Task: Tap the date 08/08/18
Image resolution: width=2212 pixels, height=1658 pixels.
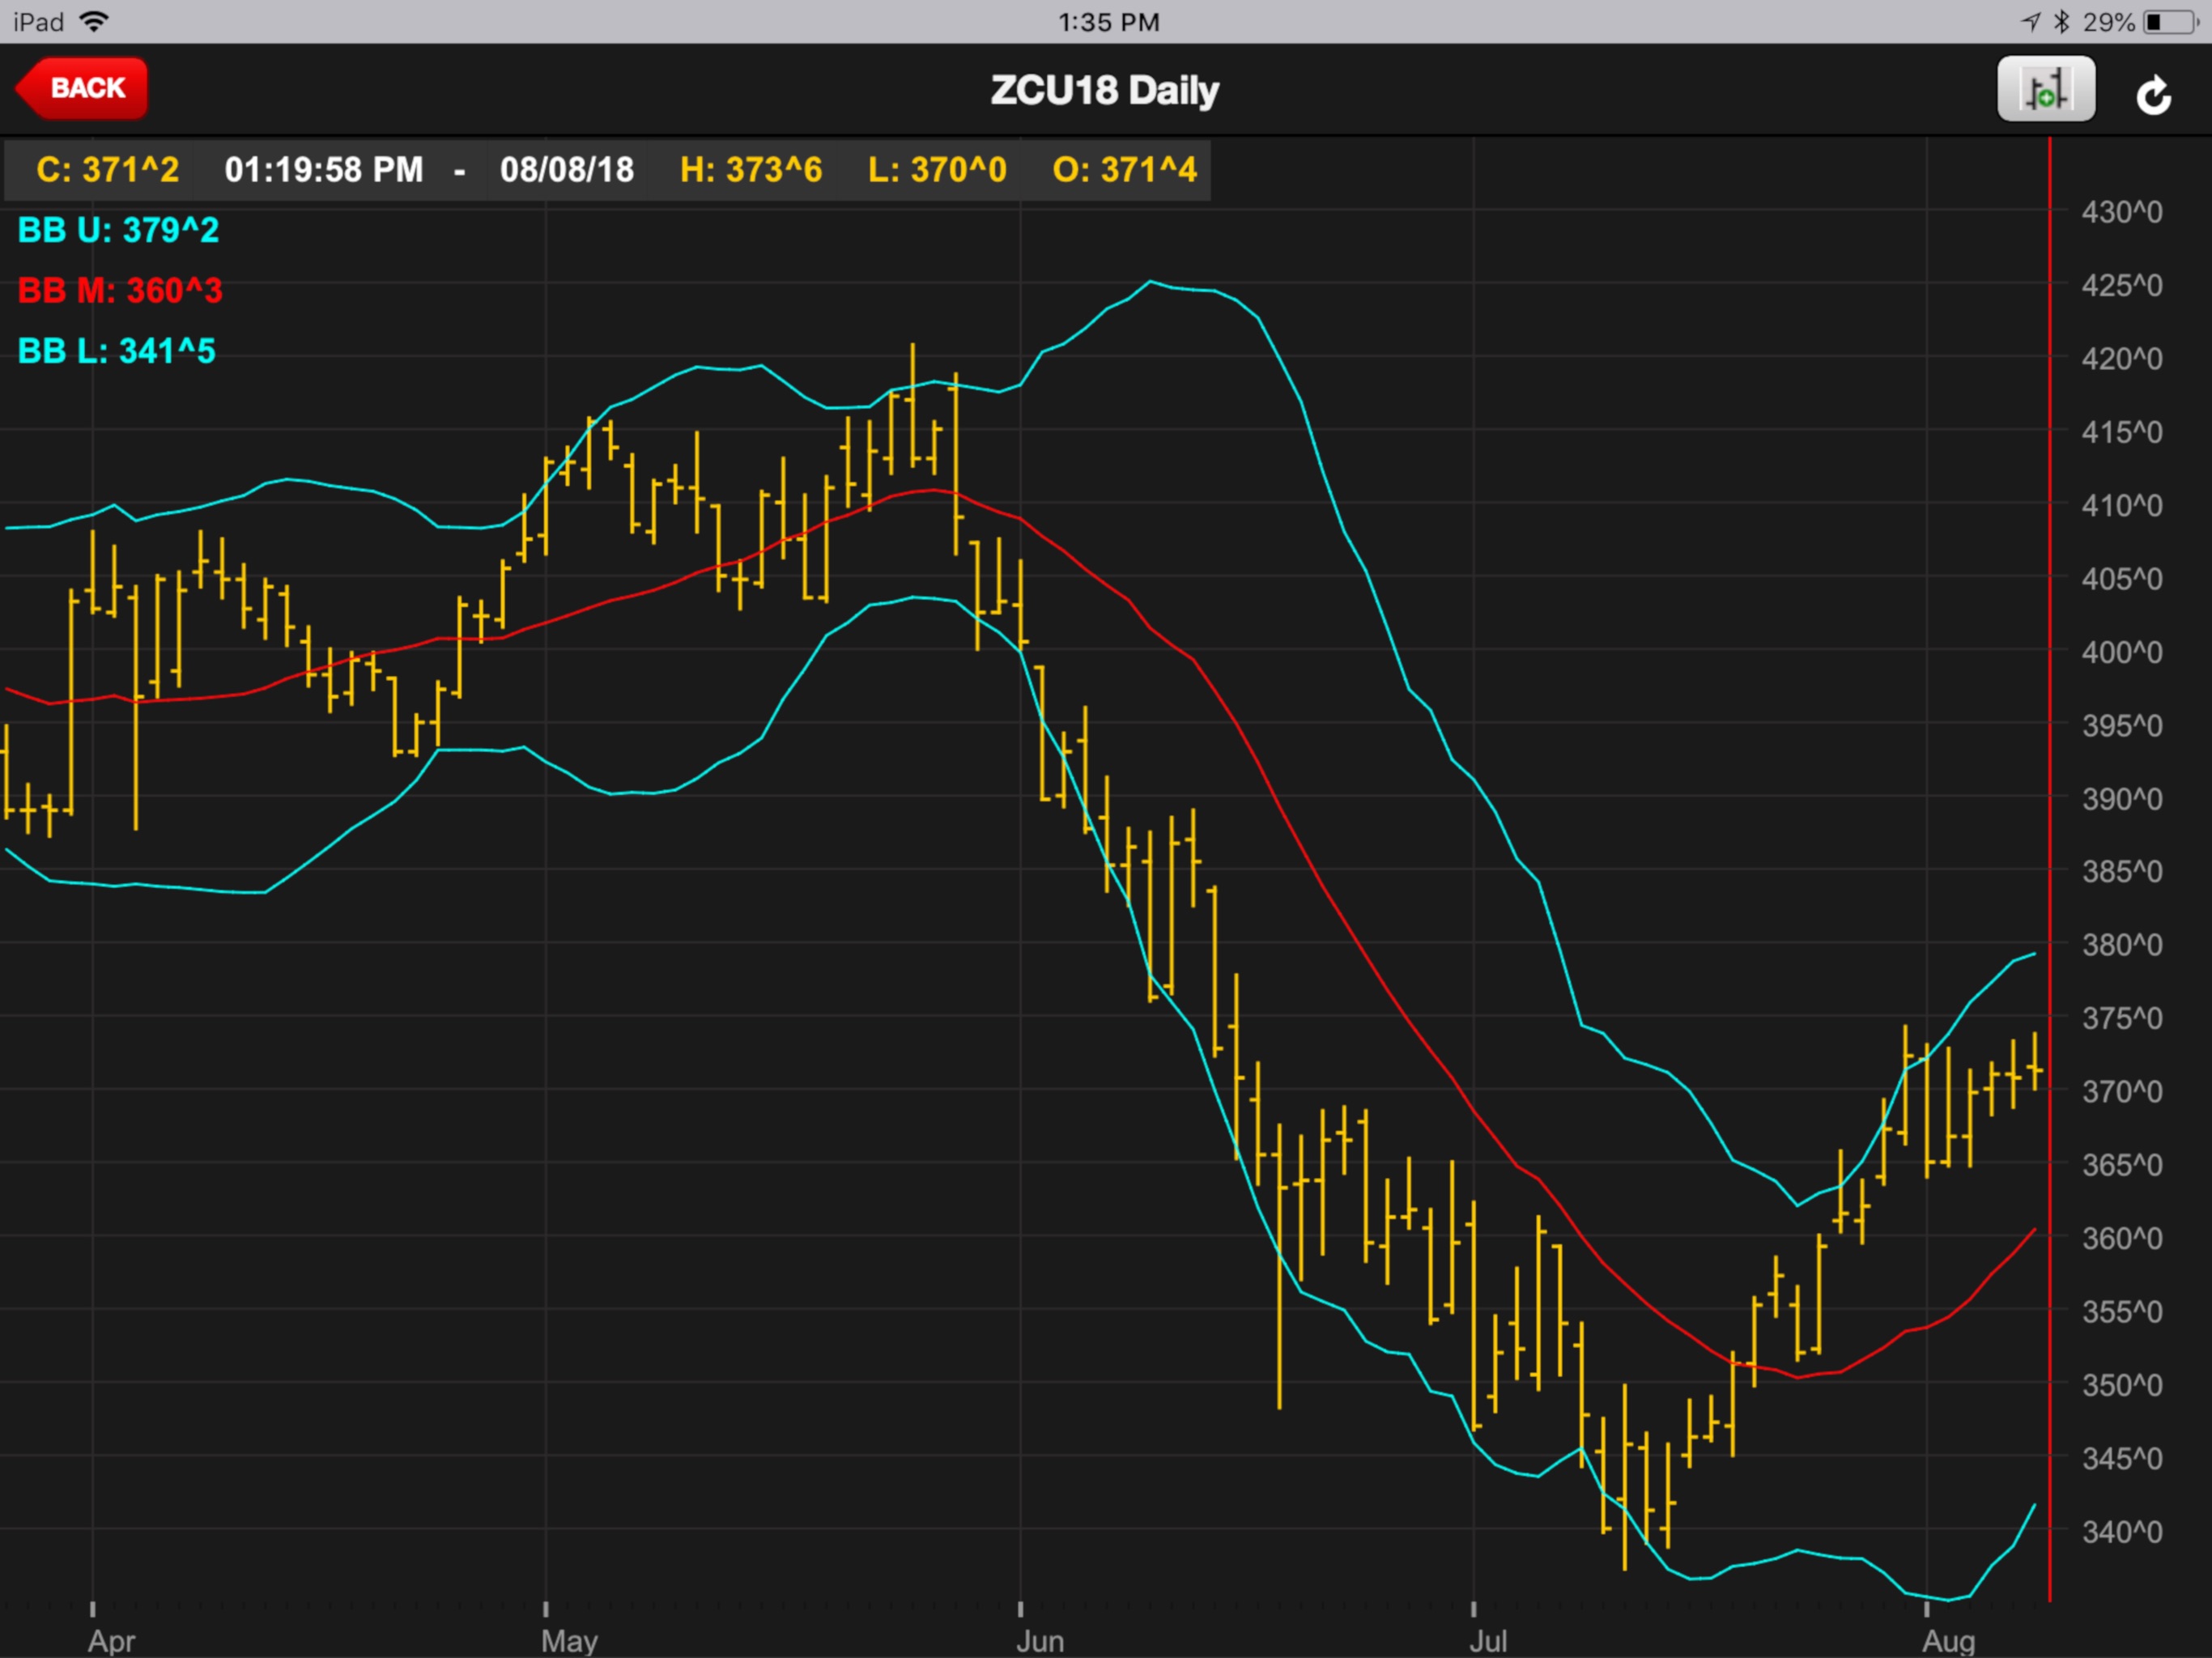Action: pos(567,170)
